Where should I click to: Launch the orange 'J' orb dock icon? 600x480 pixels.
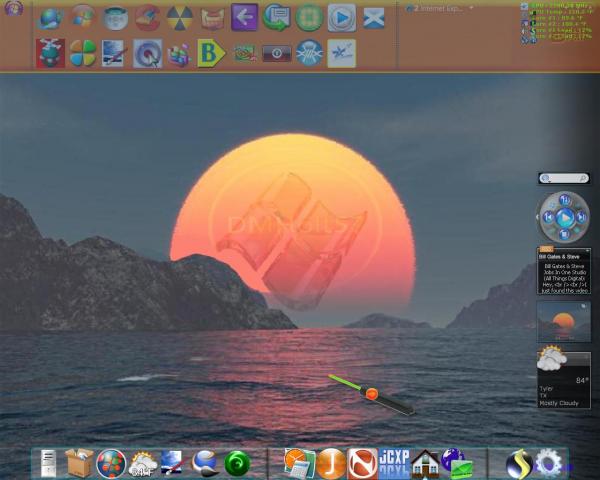click(331, 464)
